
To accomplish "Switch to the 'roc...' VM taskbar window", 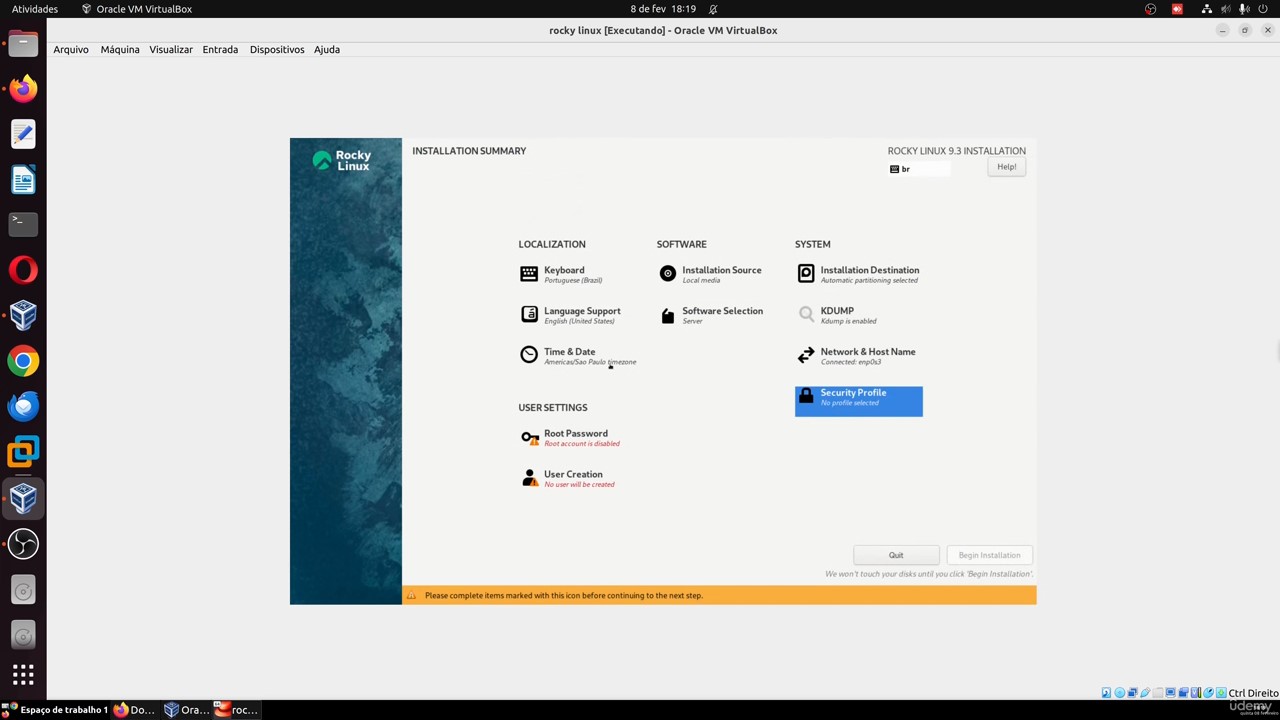I will [x=237, y=710].
